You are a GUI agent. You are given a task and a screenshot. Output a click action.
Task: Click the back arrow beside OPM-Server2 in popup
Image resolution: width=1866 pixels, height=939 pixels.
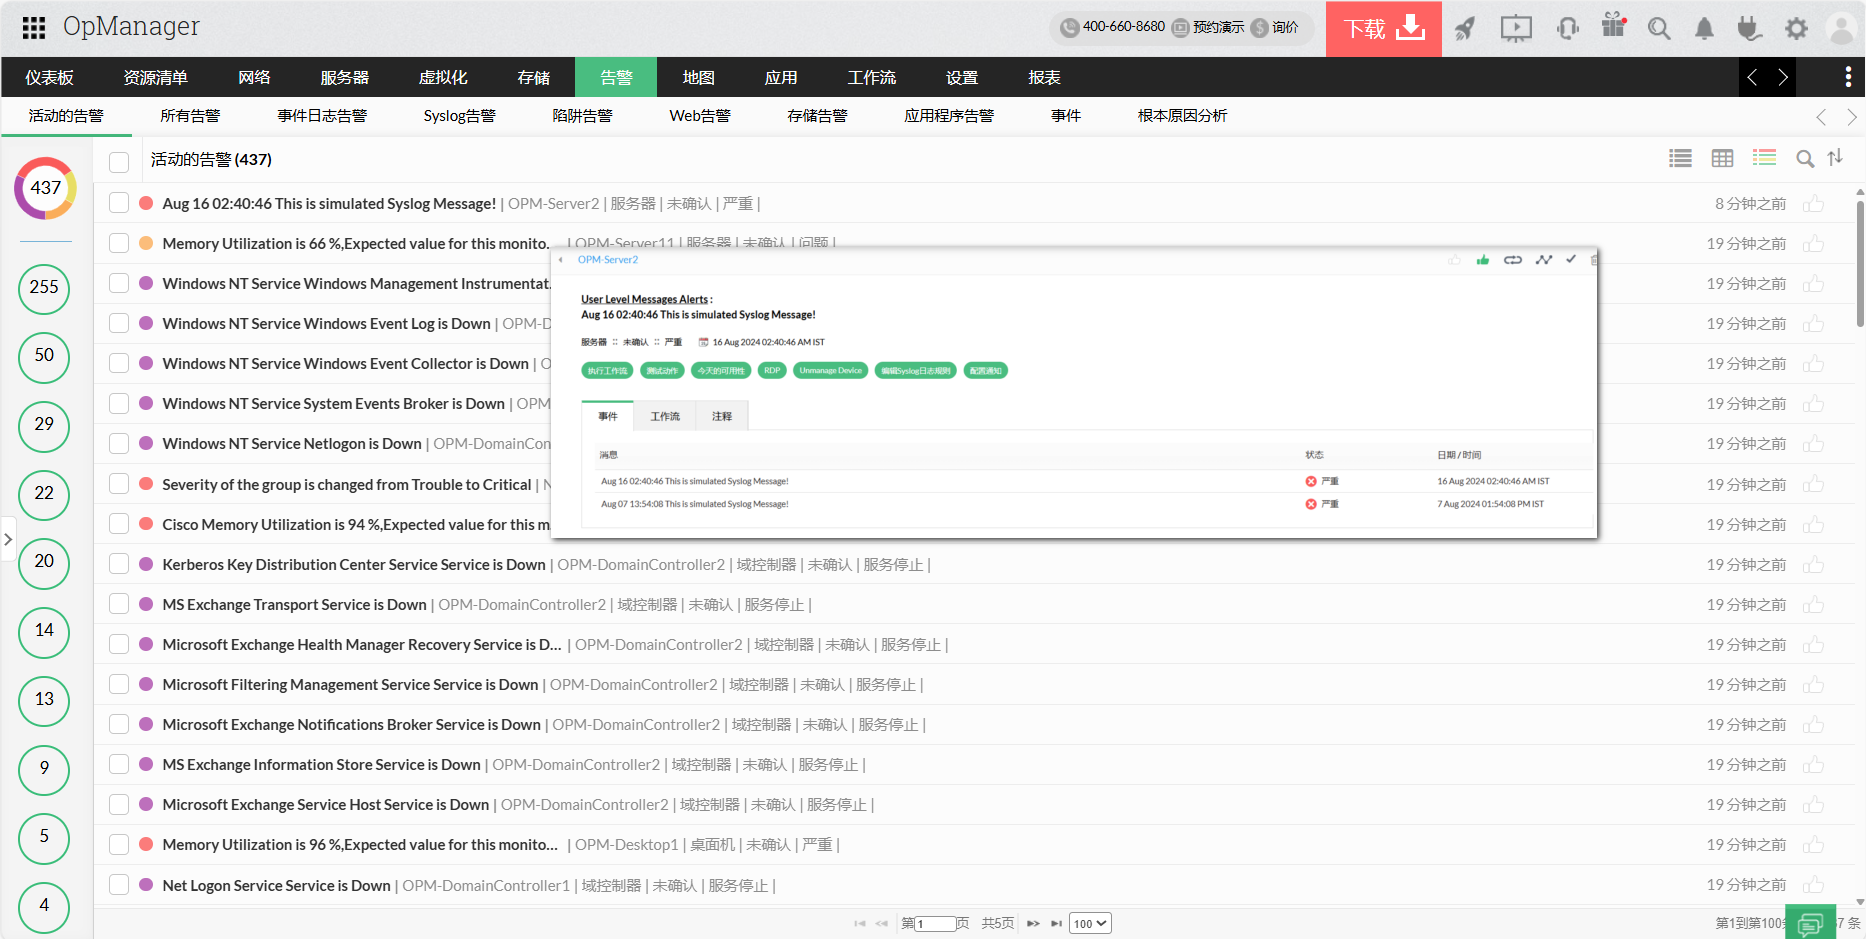(561, 260)
